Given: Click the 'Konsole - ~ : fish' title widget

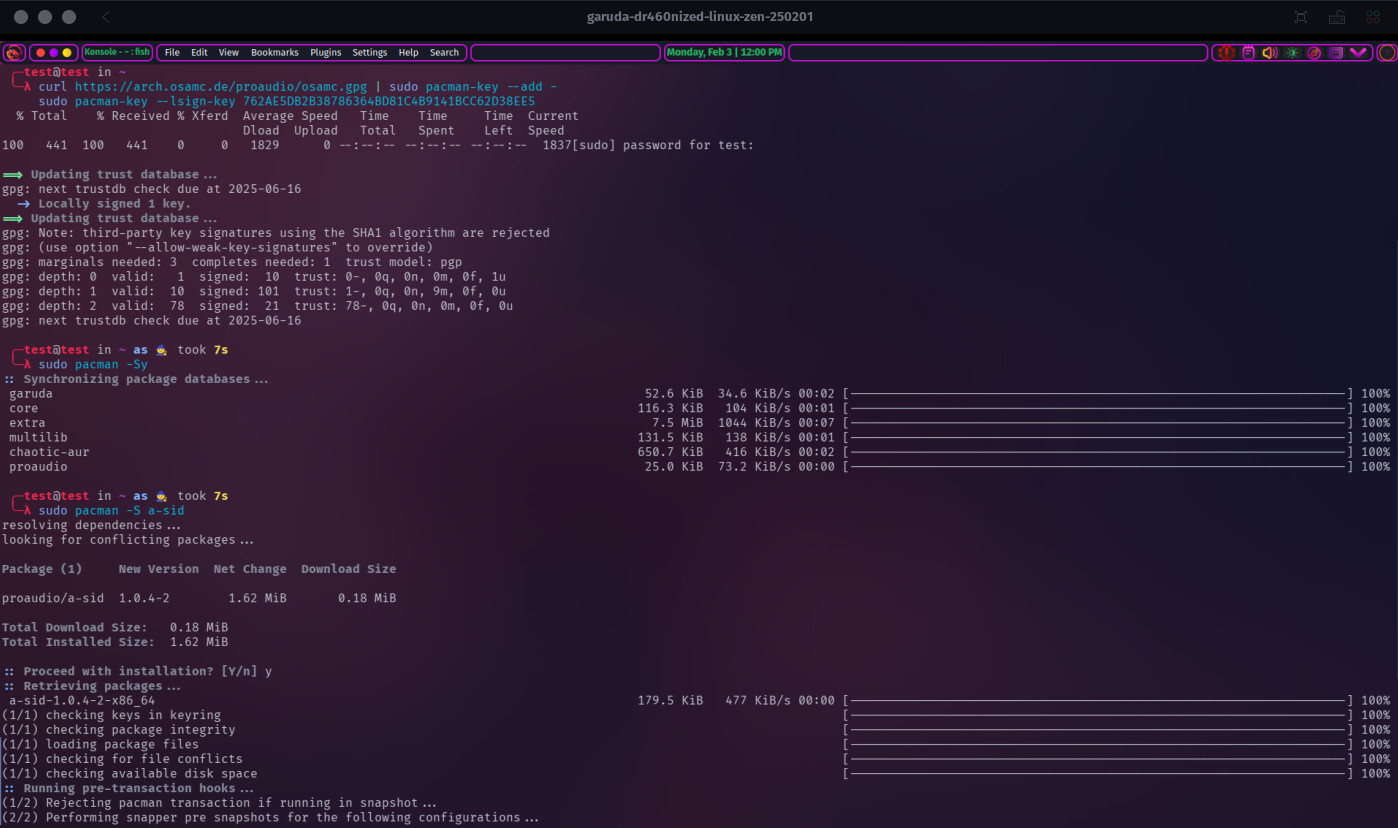Looking at the screenshot, I should (x=117, y=53).
